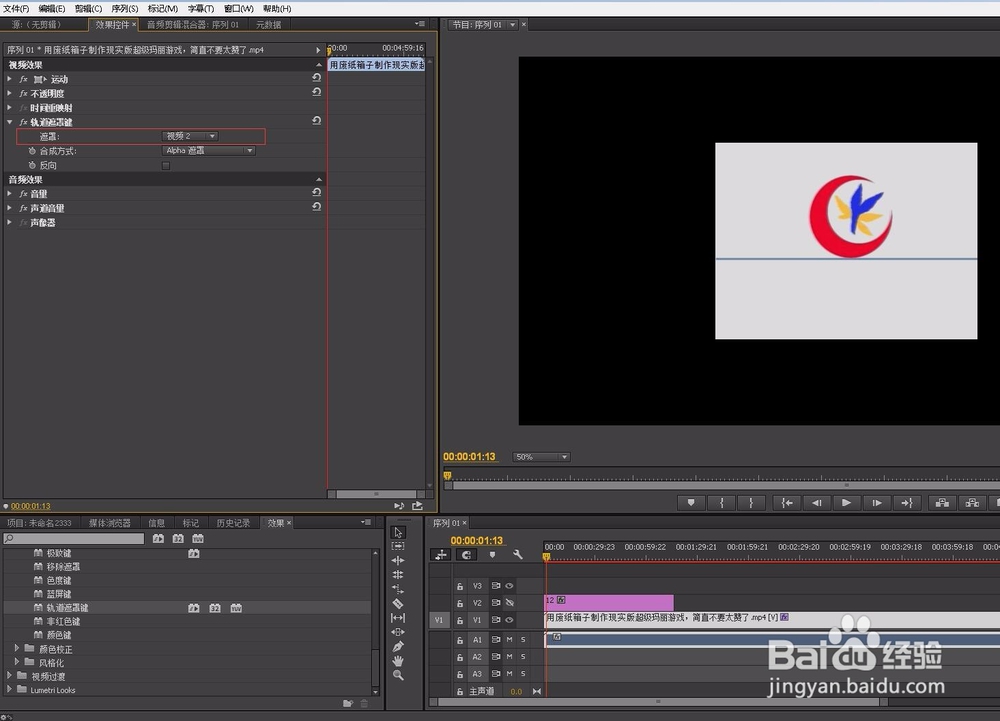Select the Rolling Edit tool
The height and width of the screenshot is (721, 1000).
(x=398, y=574)
